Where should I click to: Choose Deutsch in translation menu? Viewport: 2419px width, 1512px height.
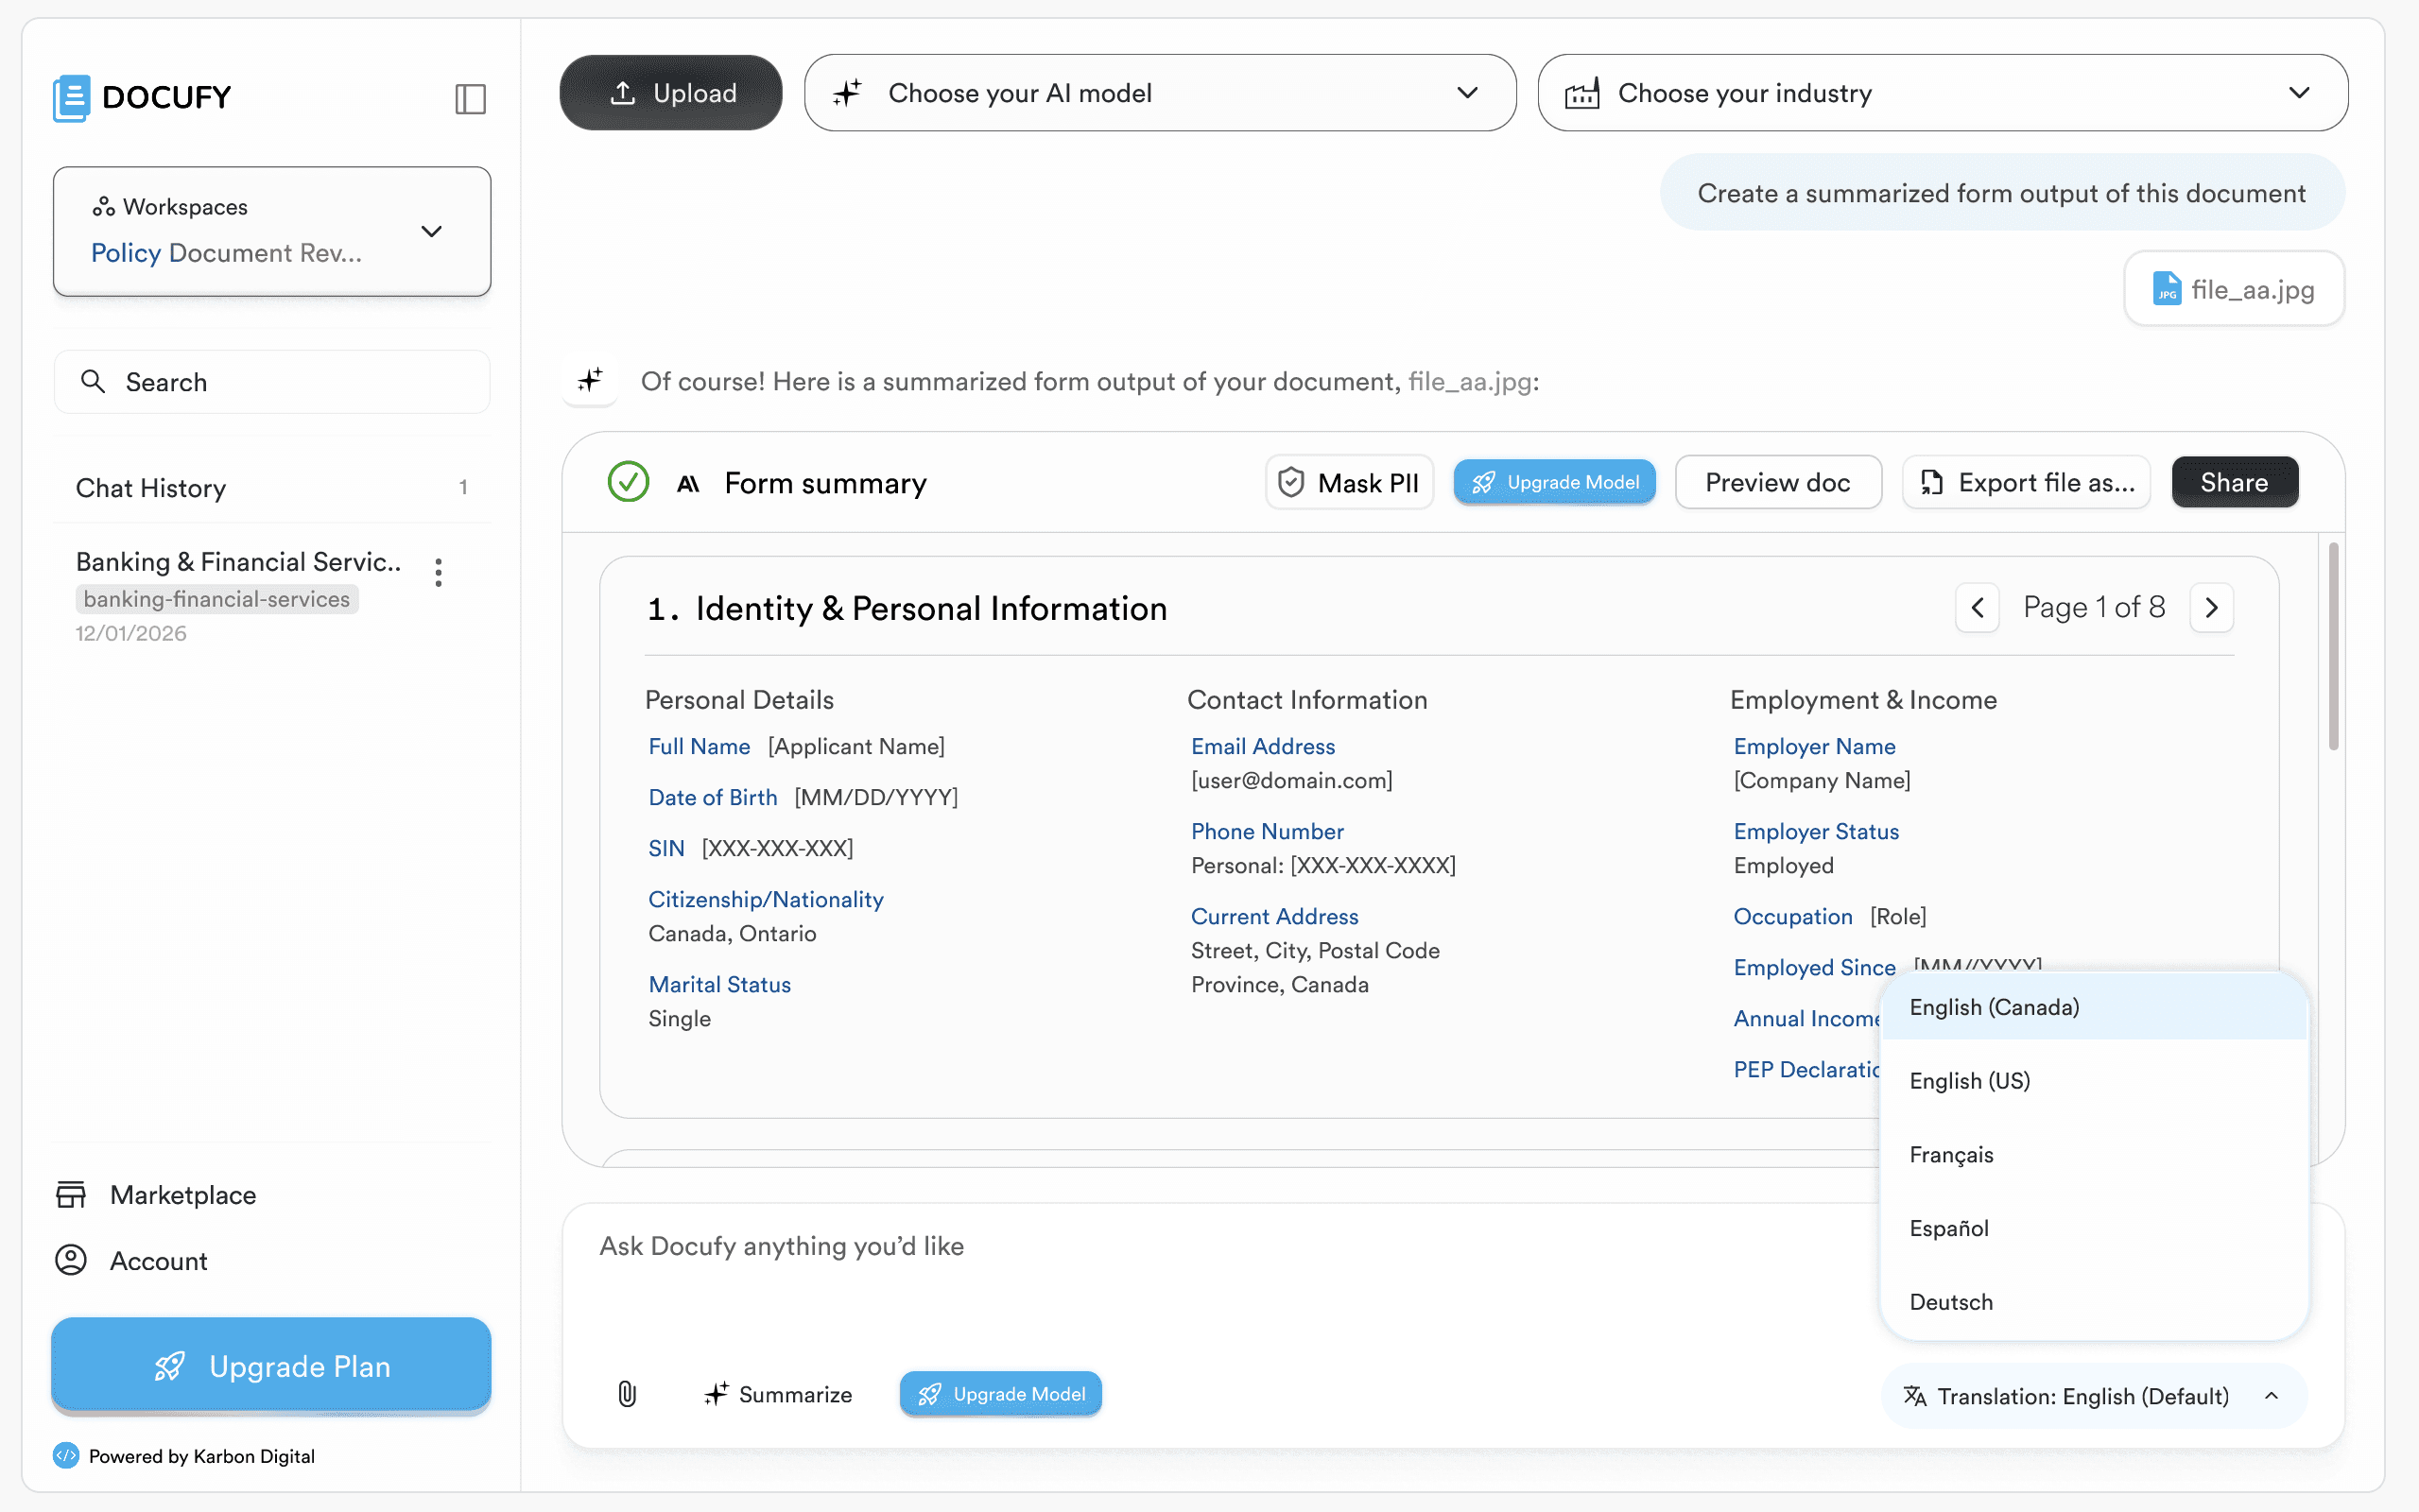point(1950,1301)
